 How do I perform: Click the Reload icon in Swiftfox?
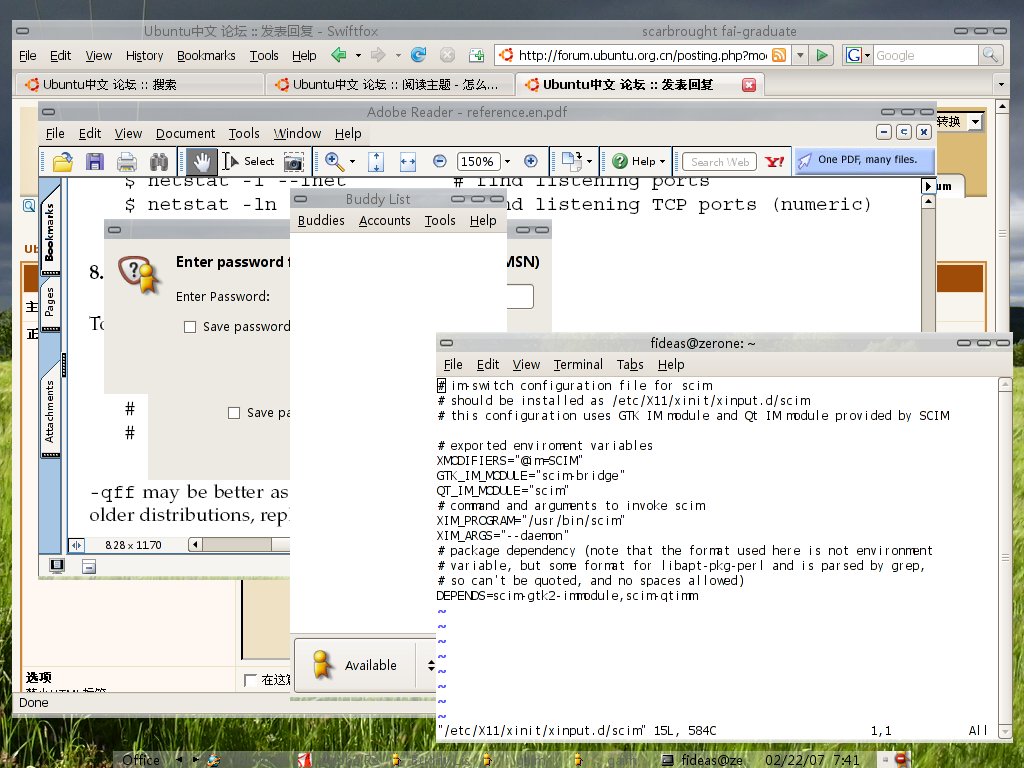[x=419, y=56]
